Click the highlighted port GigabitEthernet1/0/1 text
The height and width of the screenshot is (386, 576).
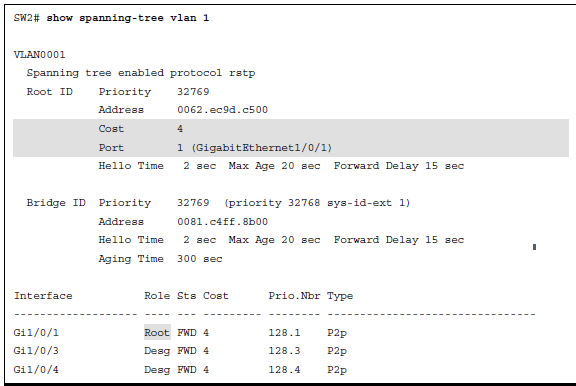tap(262, 148)
